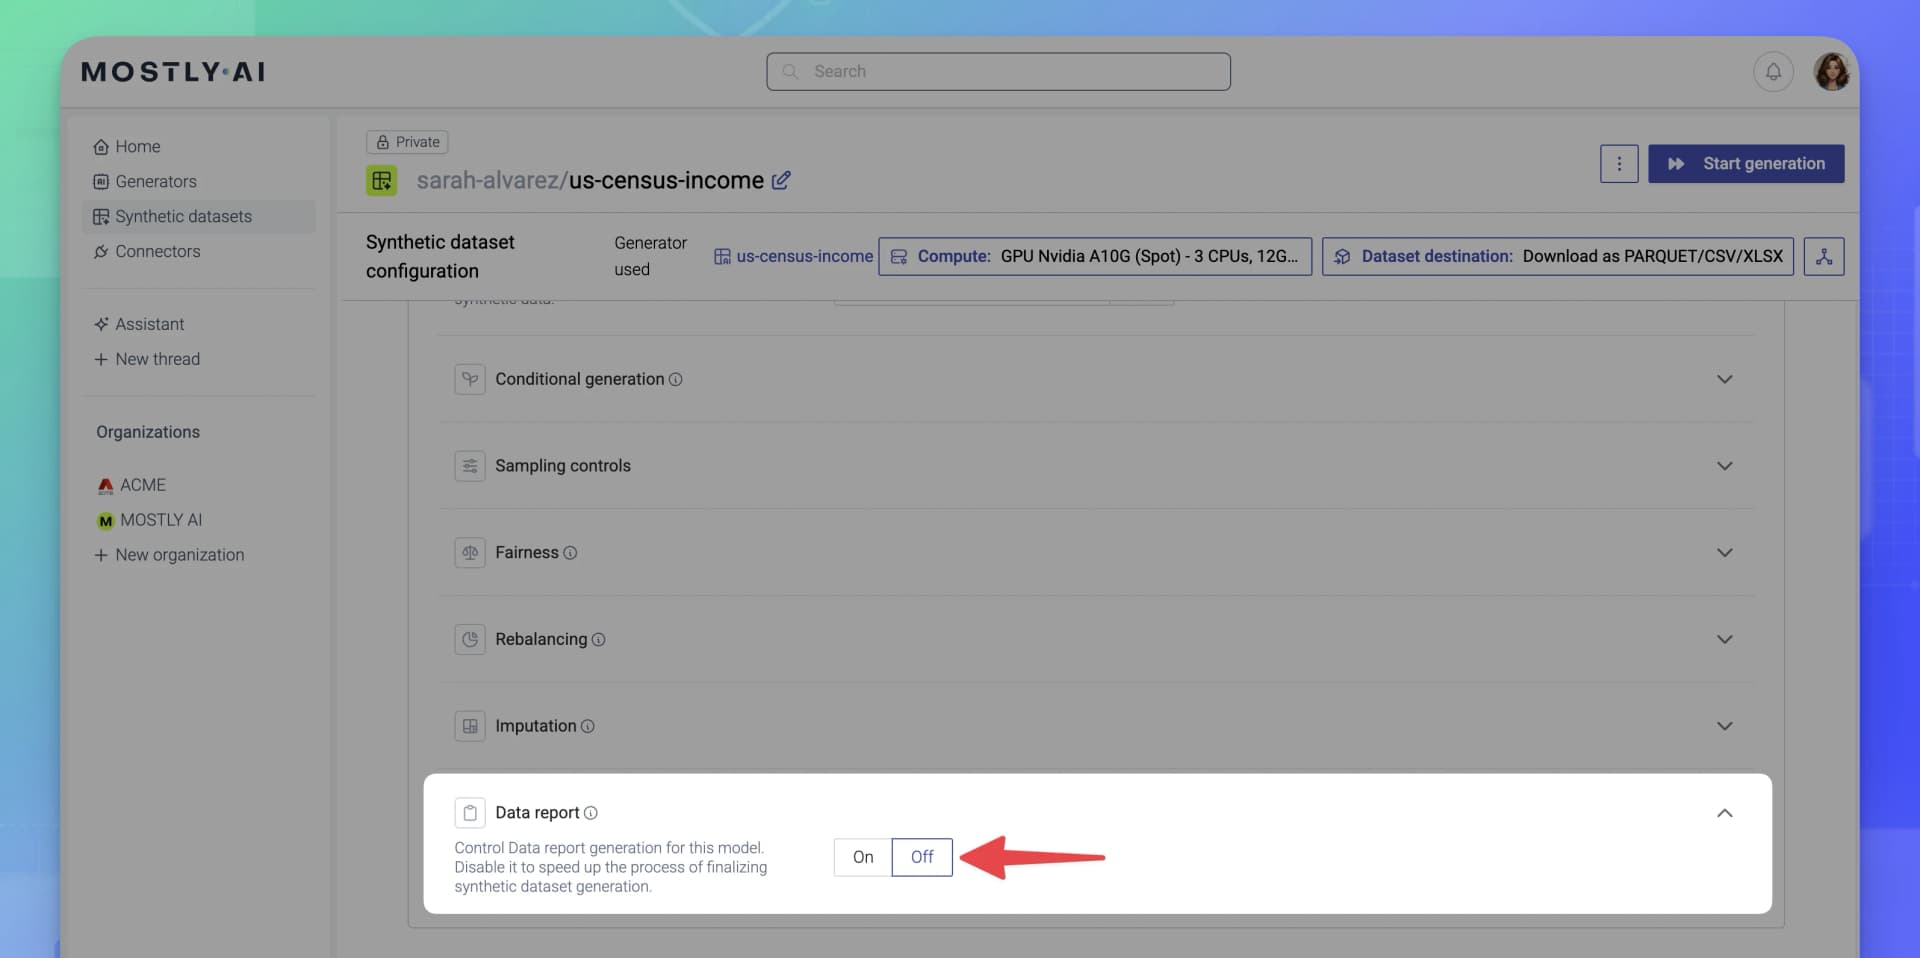Click info icon beside Conditional generation

[x=676, y=380]
